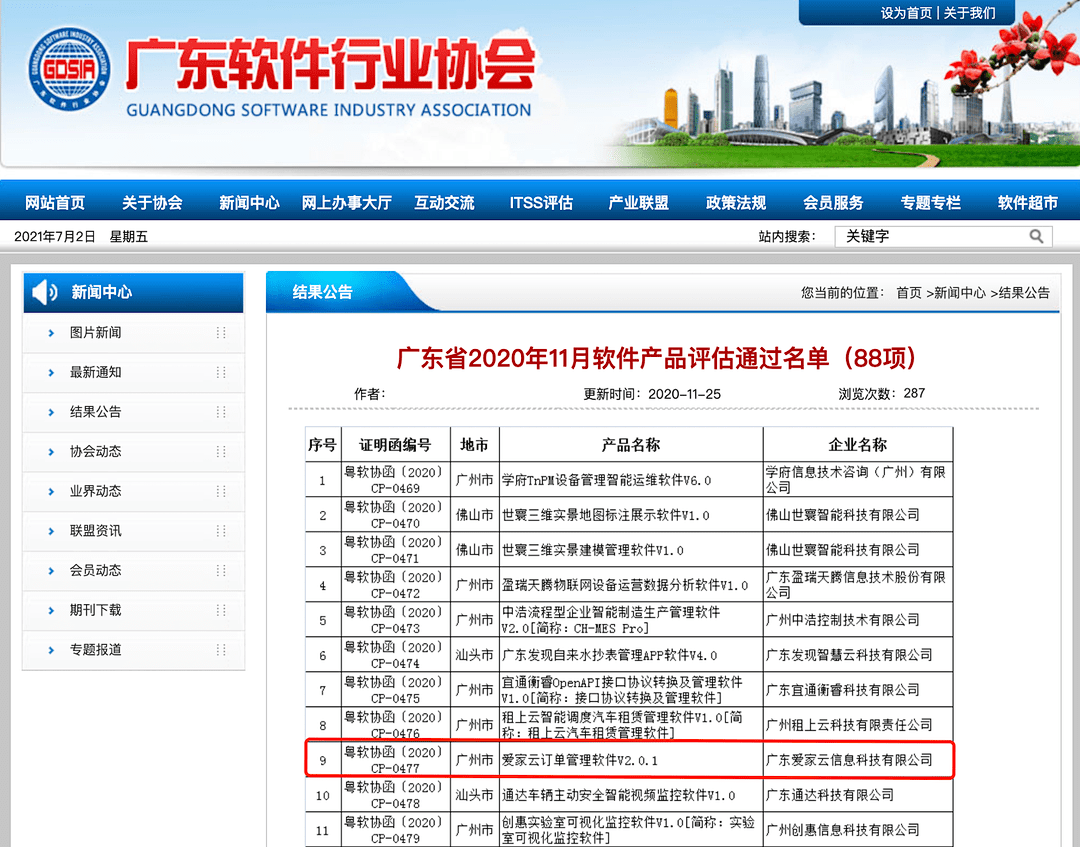Go to ITSS评估 in navigation bar

tap(541, 203)
